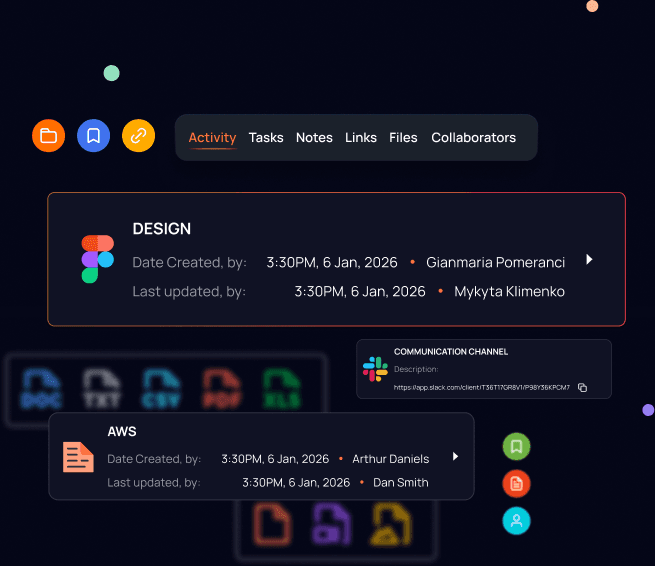655x566 pixels.
Task: Click the COMMUNICATION CHANNEL heading
Action: click(451, 352)
